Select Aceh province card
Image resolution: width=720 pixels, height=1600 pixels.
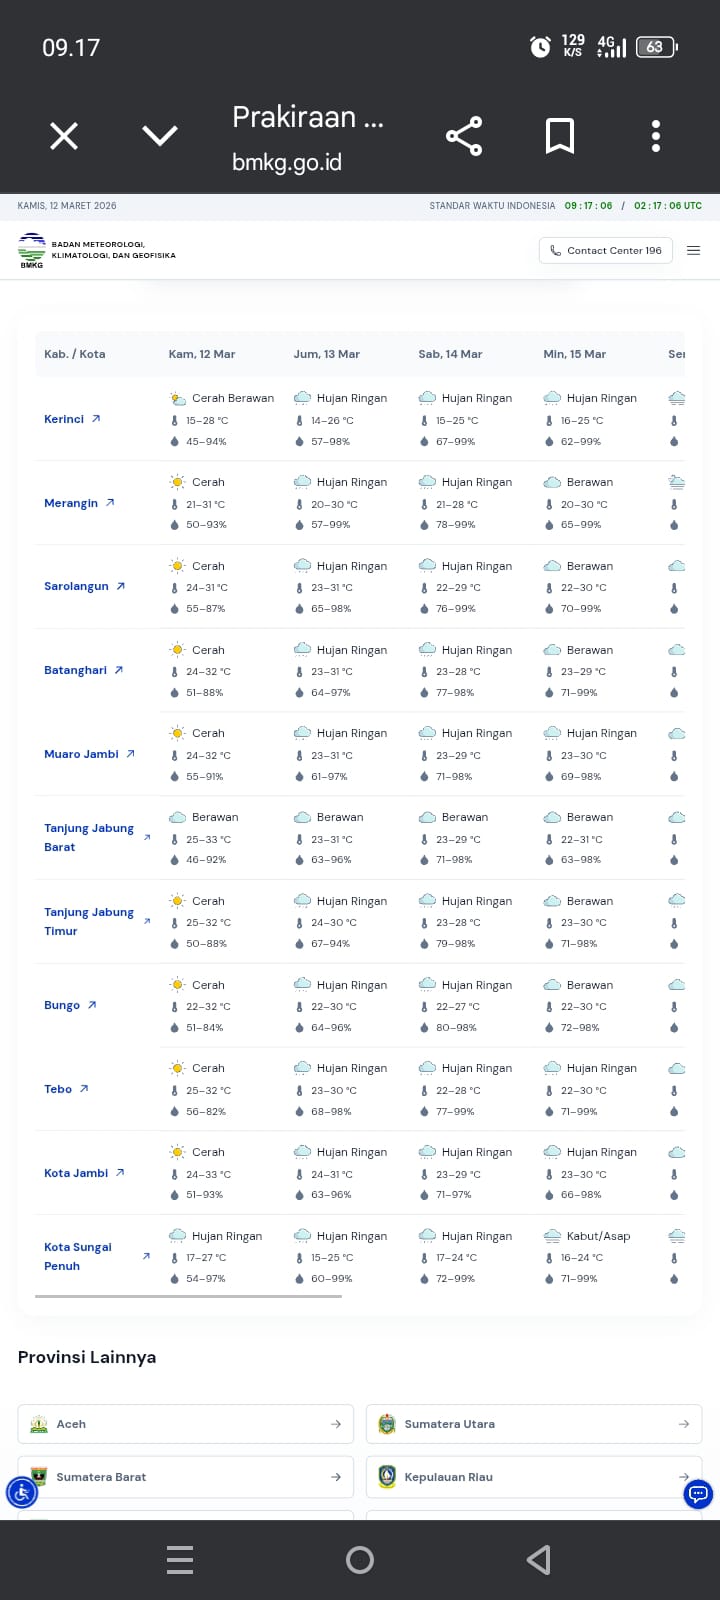pos(185,1424)
